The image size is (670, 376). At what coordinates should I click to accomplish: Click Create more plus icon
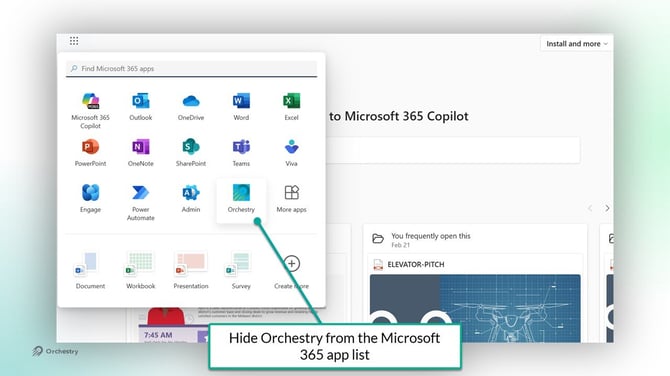(291, 264)
